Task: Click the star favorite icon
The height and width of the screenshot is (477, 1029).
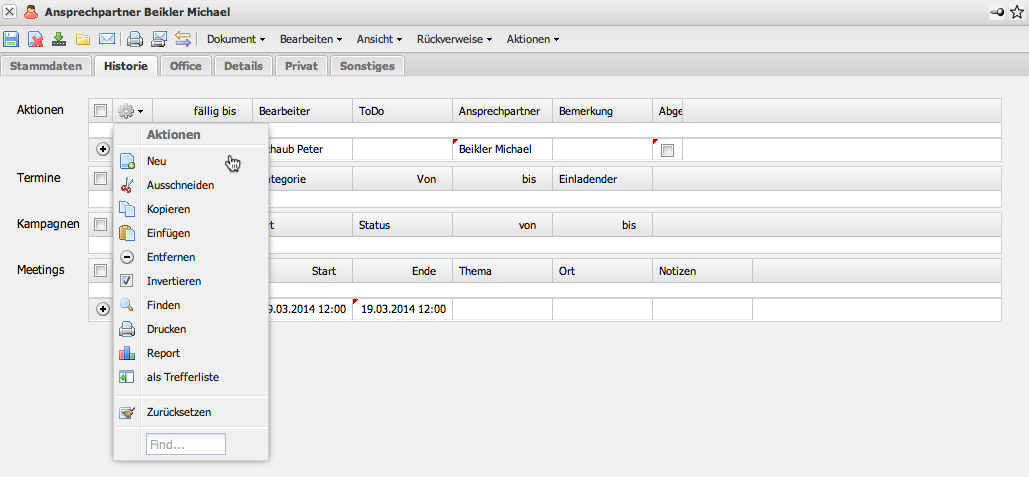Action: tap(1017, 12)
